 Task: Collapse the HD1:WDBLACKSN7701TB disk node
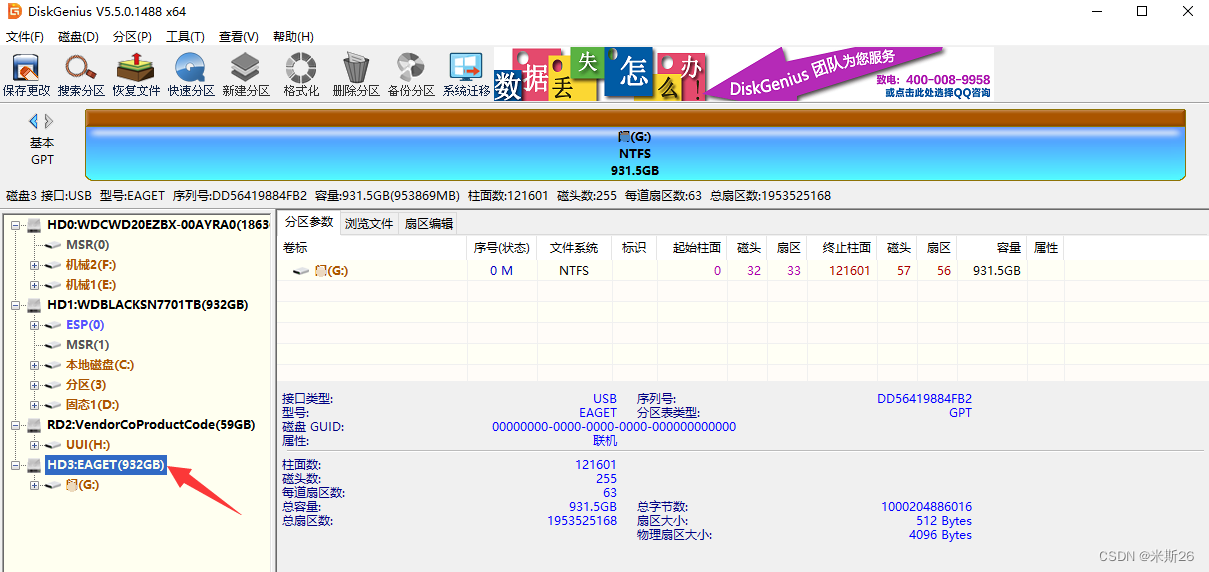[x=14, y=305]
